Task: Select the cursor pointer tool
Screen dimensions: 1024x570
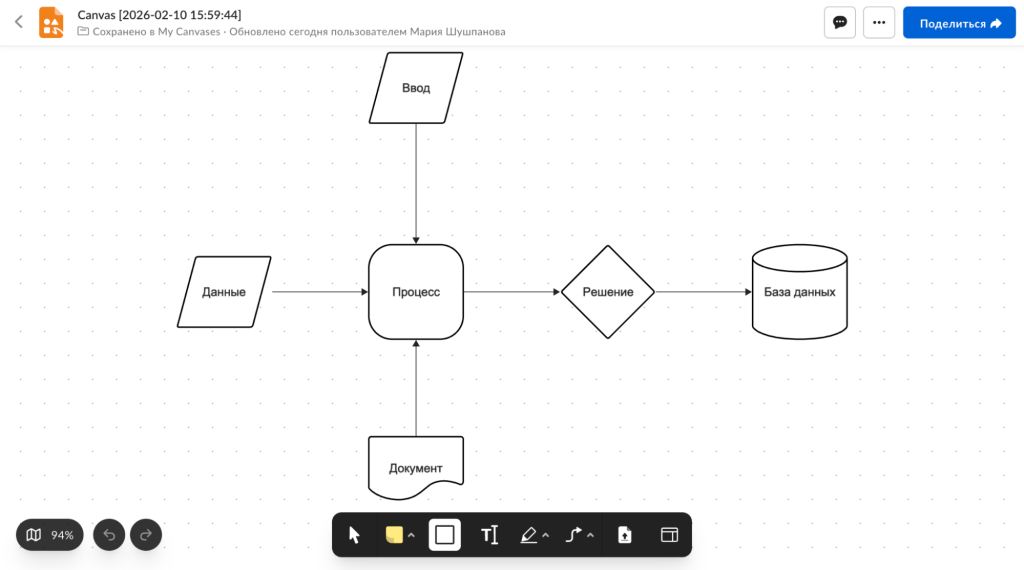Action: coord(354,535)
